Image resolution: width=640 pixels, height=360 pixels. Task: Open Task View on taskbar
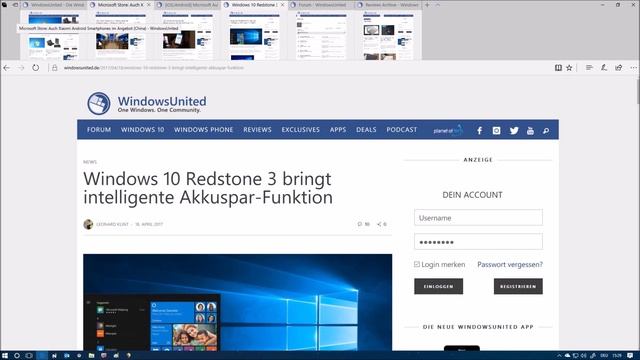[29, 356]
